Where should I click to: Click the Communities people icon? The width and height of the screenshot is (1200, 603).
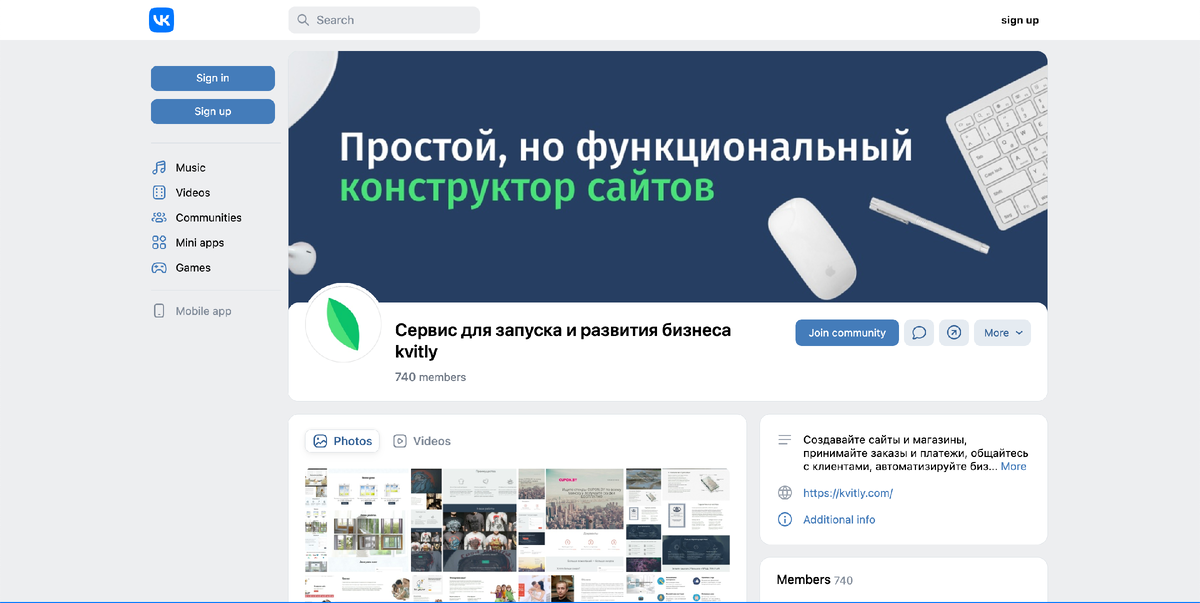(x=159, y=218)
